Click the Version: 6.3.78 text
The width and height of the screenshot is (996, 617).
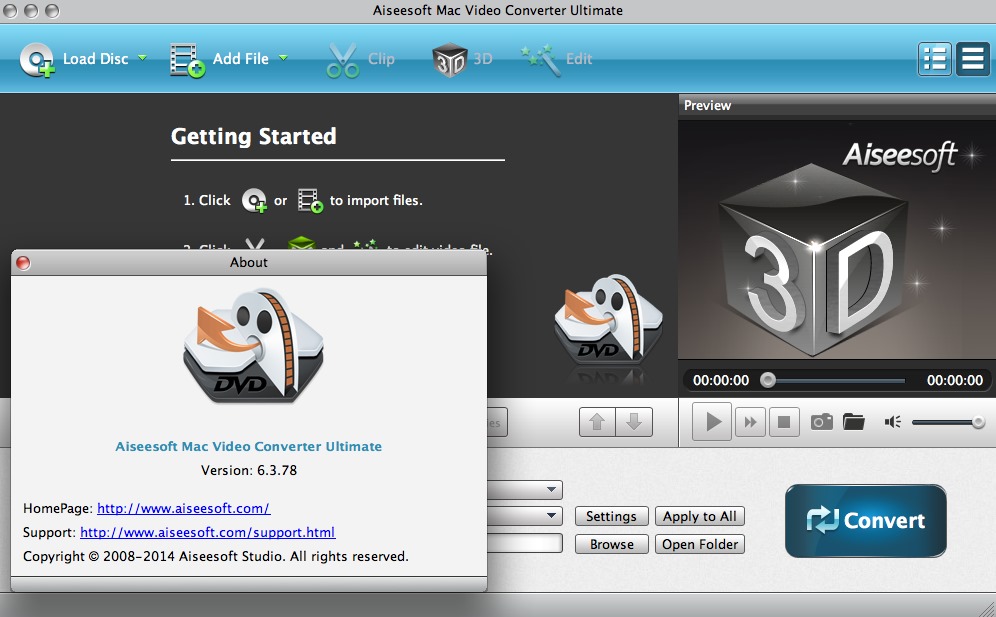[249, 470]
